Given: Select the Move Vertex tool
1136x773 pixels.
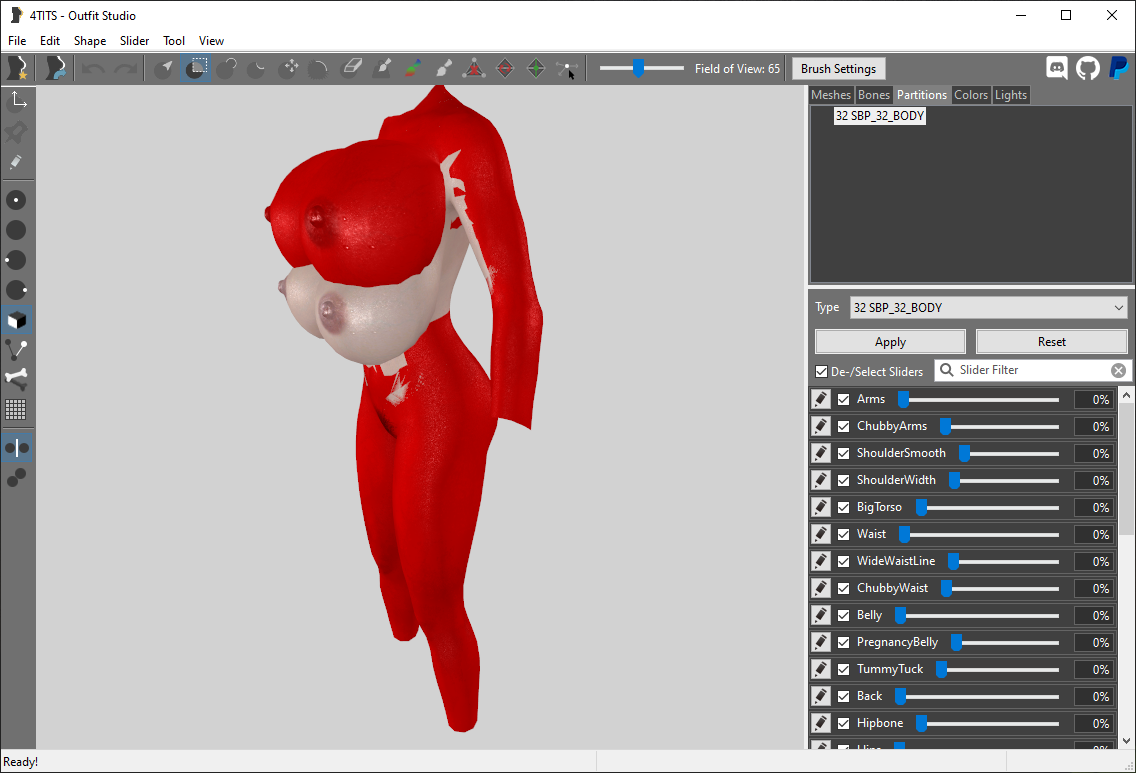Looking at the screenshot, I should (x=567, y=69).
